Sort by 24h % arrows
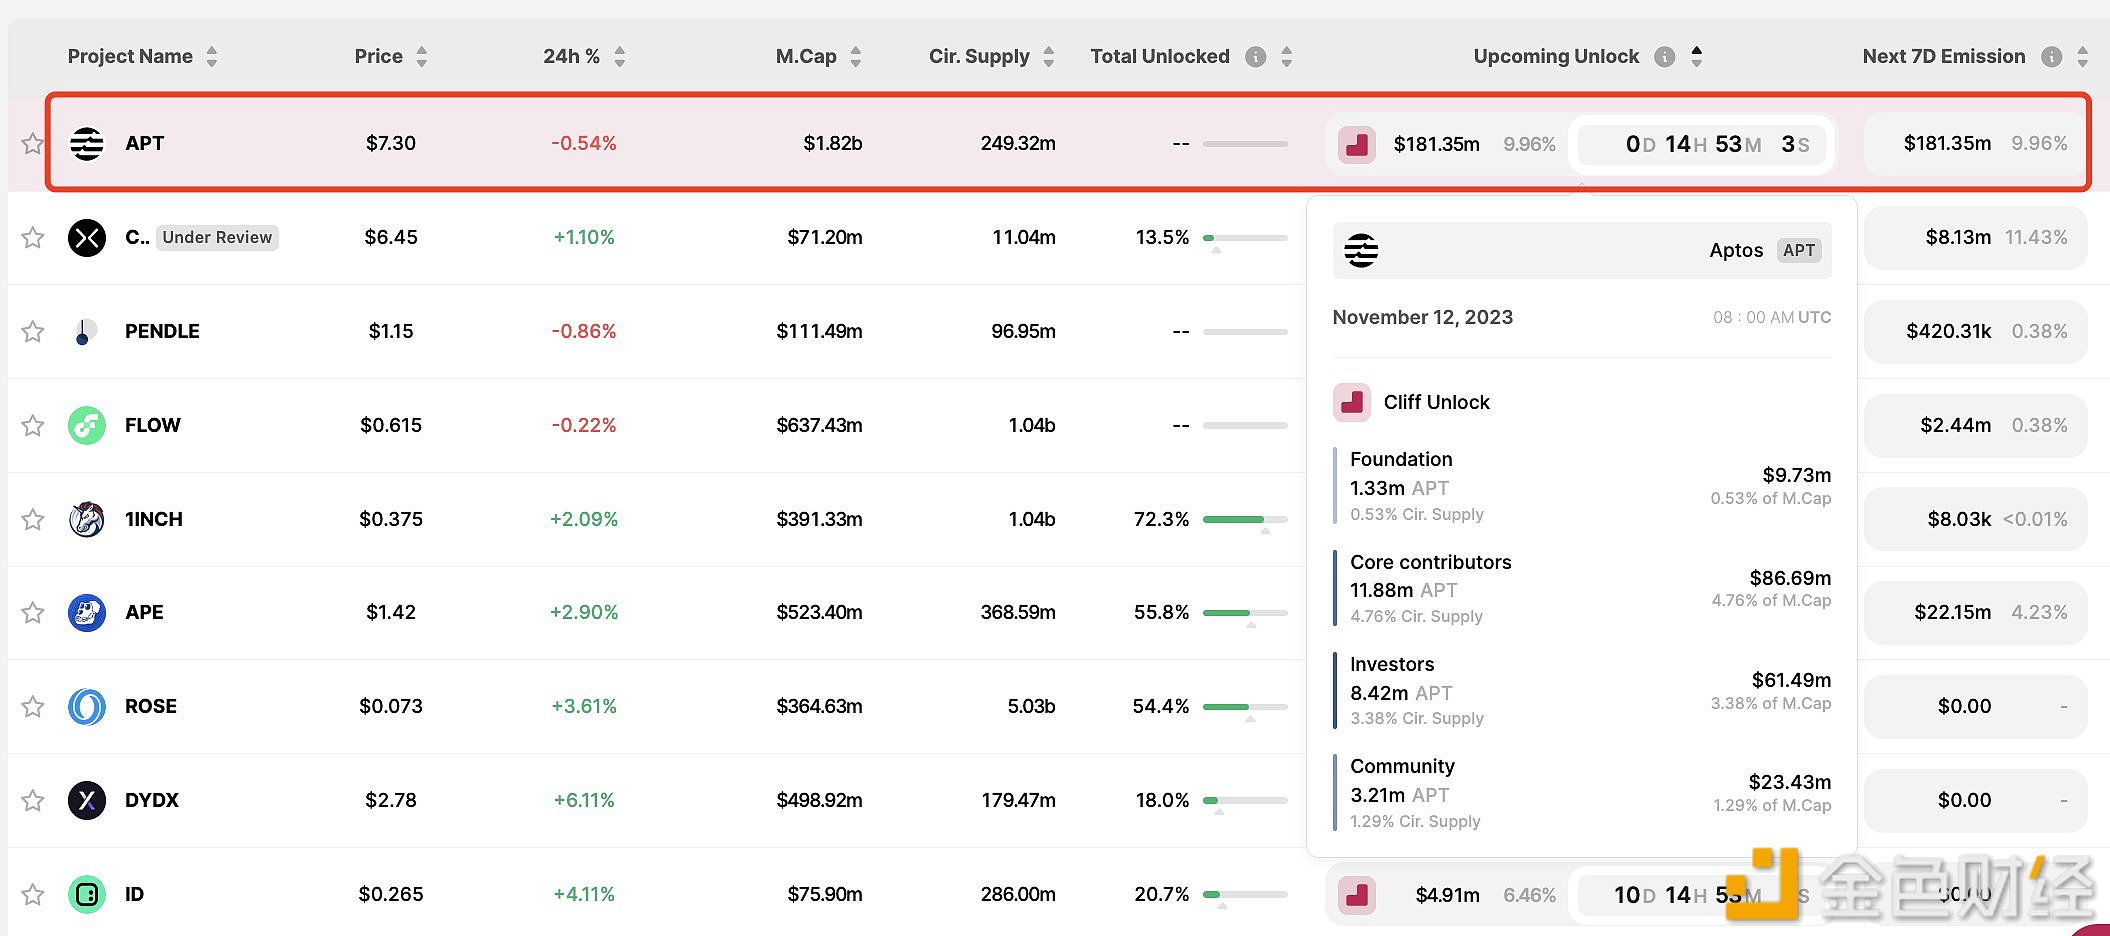 click(620, 57)
